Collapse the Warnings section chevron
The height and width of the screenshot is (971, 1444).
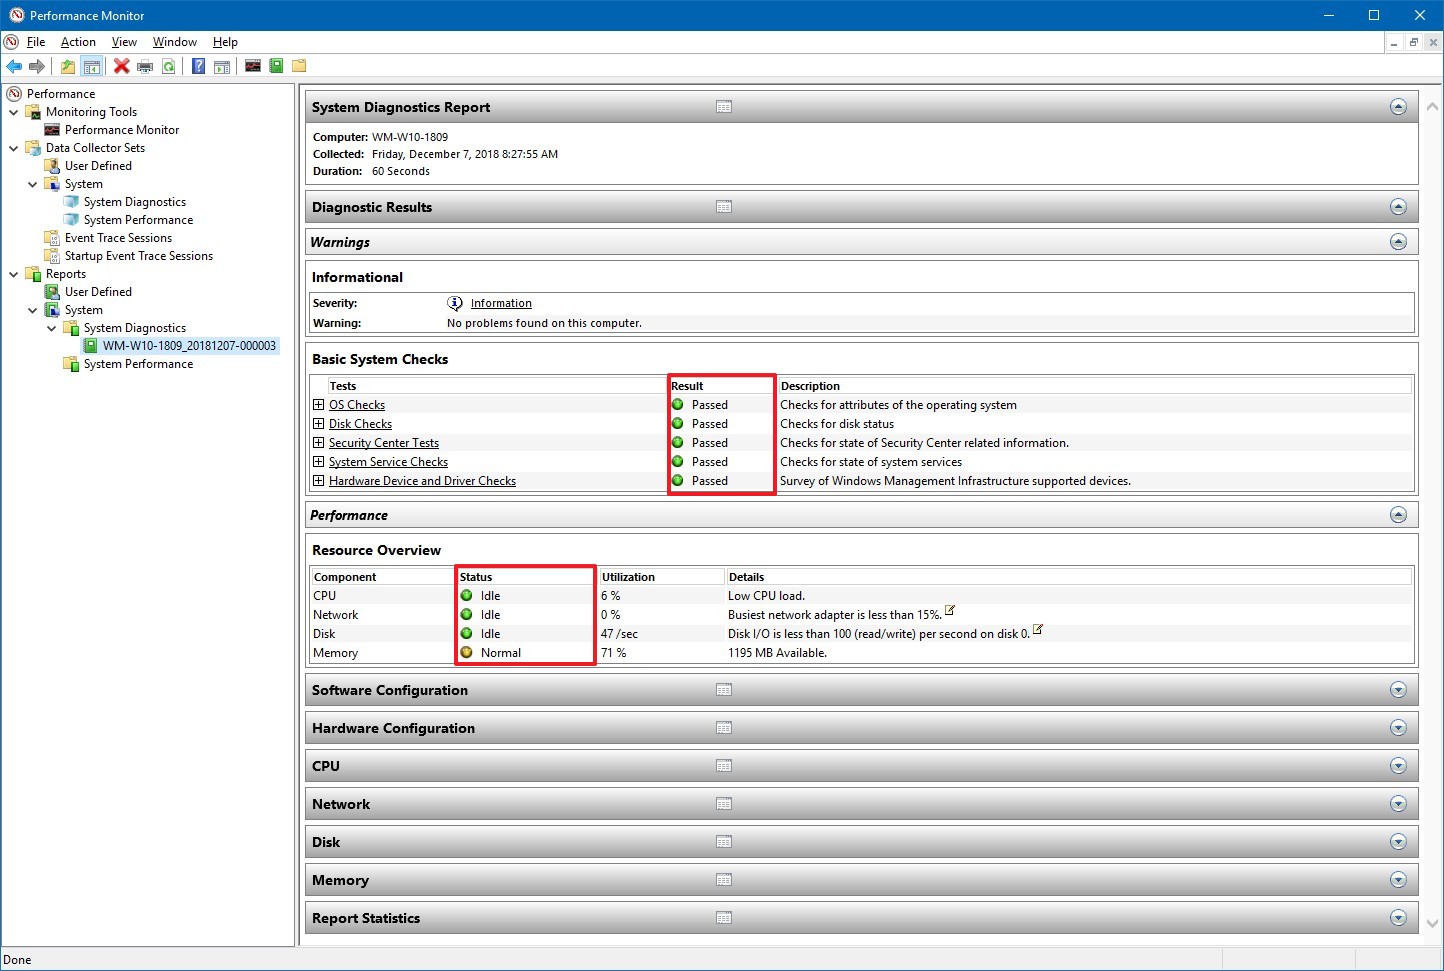1398,241
